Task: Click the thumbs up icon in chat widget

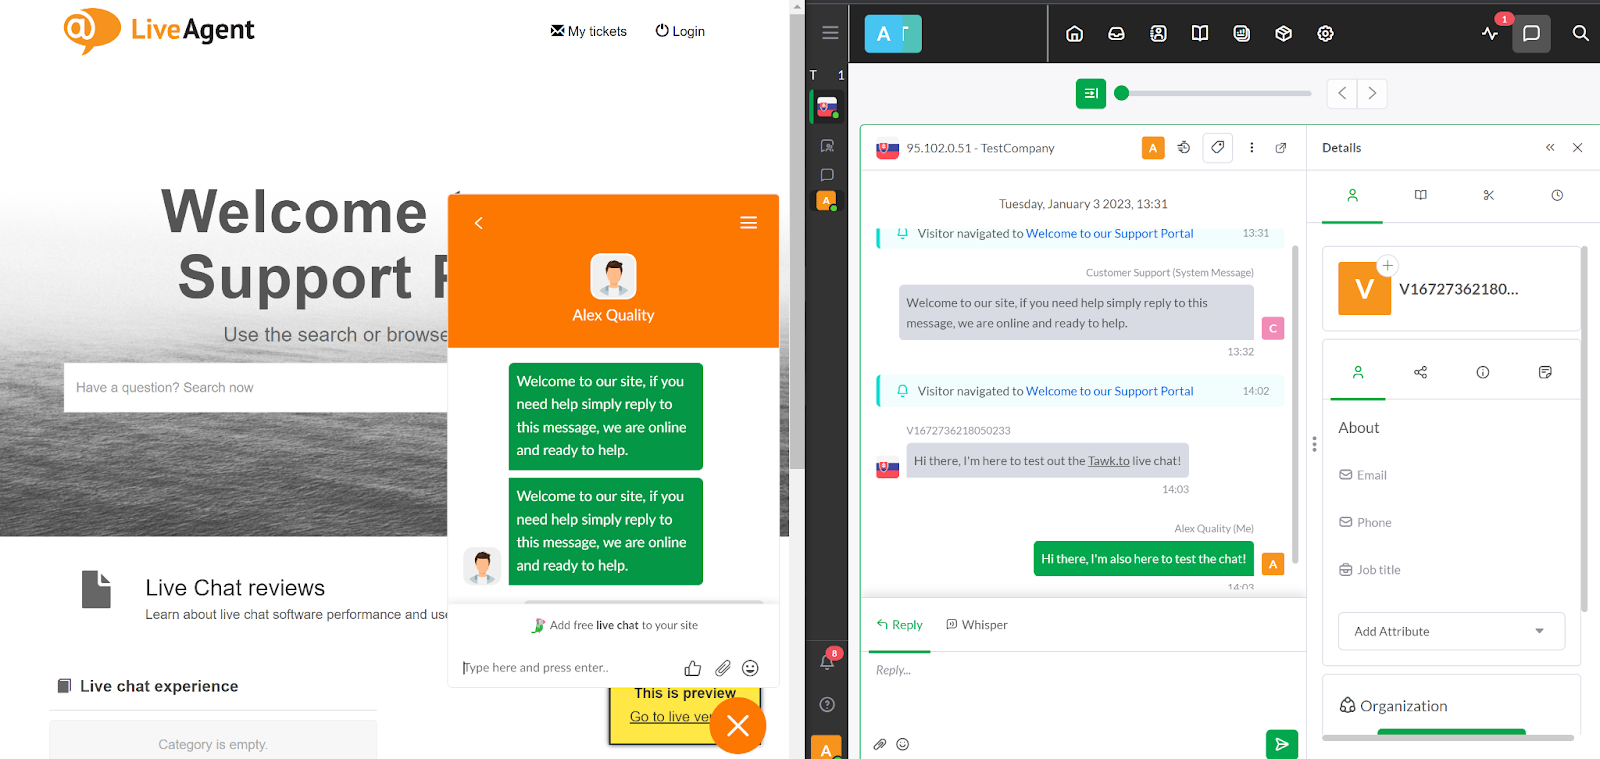Action: coord(692,668)
